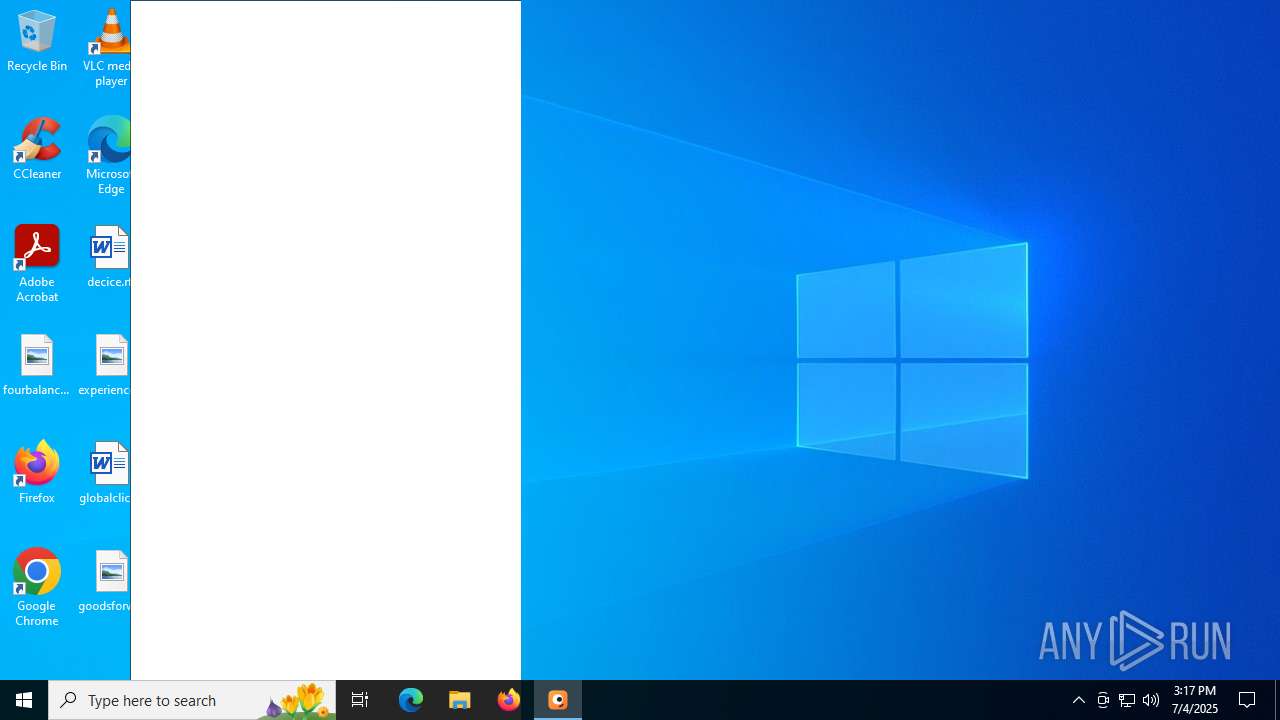Viewport: 1280px width, 720px height.
Task: Open the Meet Now tray icon
Action: click(x=1103, y=700)
